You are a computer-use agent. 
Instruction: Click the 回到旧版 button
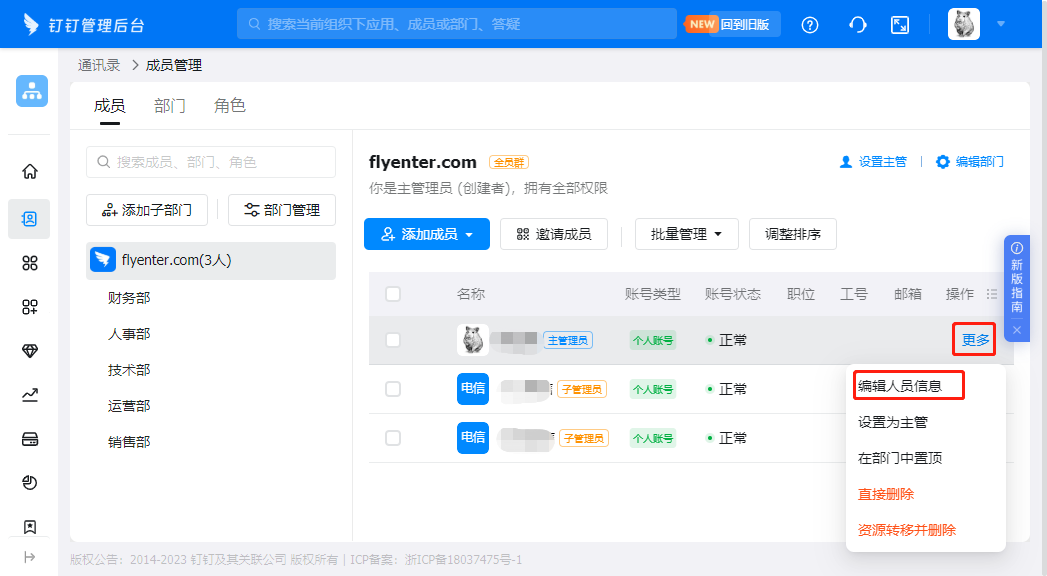click(745, 25)
